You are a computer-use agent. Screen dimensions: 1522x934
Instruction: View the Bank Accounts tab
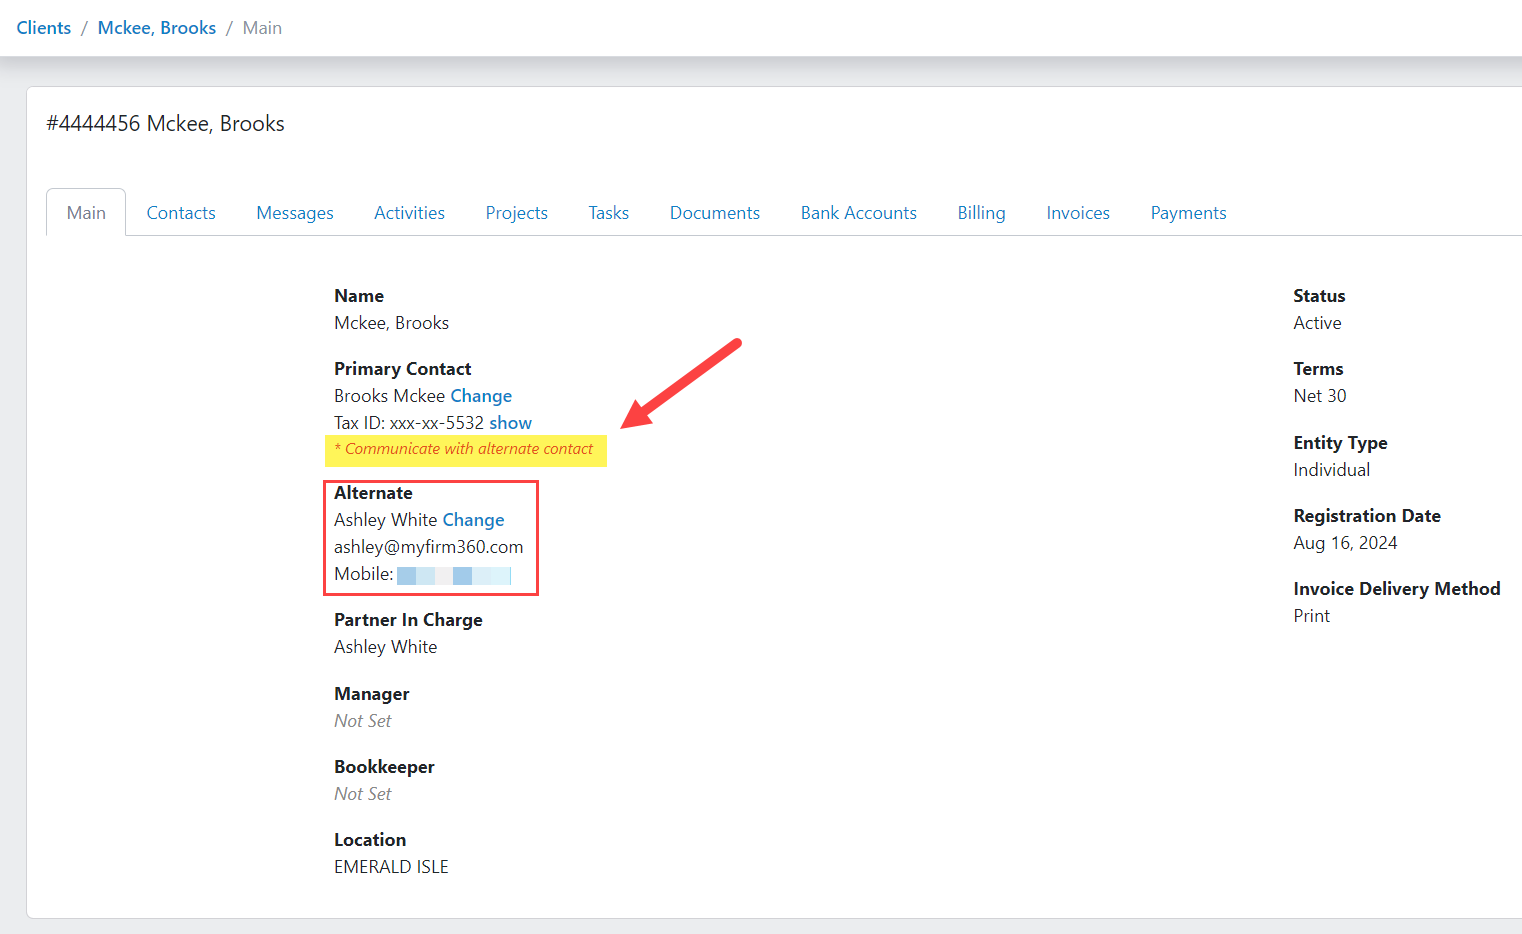tap(858, 212)
